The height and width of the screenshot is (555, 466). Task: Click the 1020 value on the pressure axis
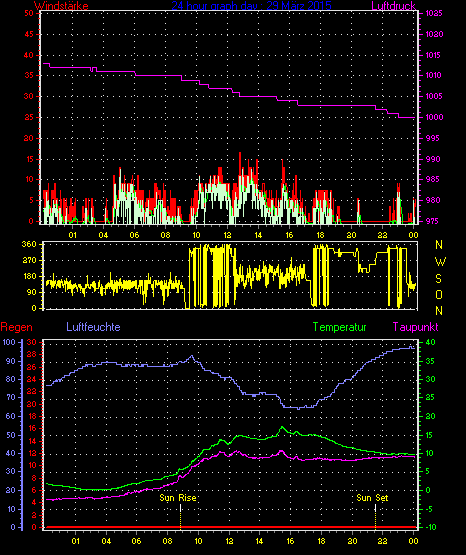tap(434, 34)
